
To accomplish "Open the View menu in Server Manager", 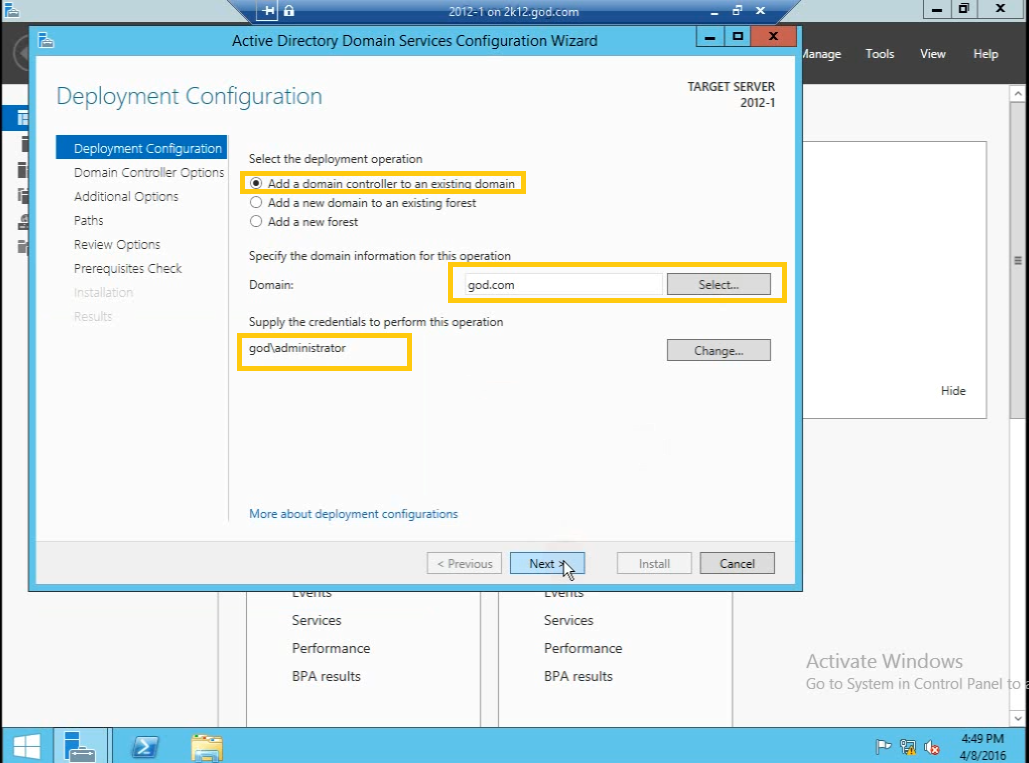I will tap(933, 54).
